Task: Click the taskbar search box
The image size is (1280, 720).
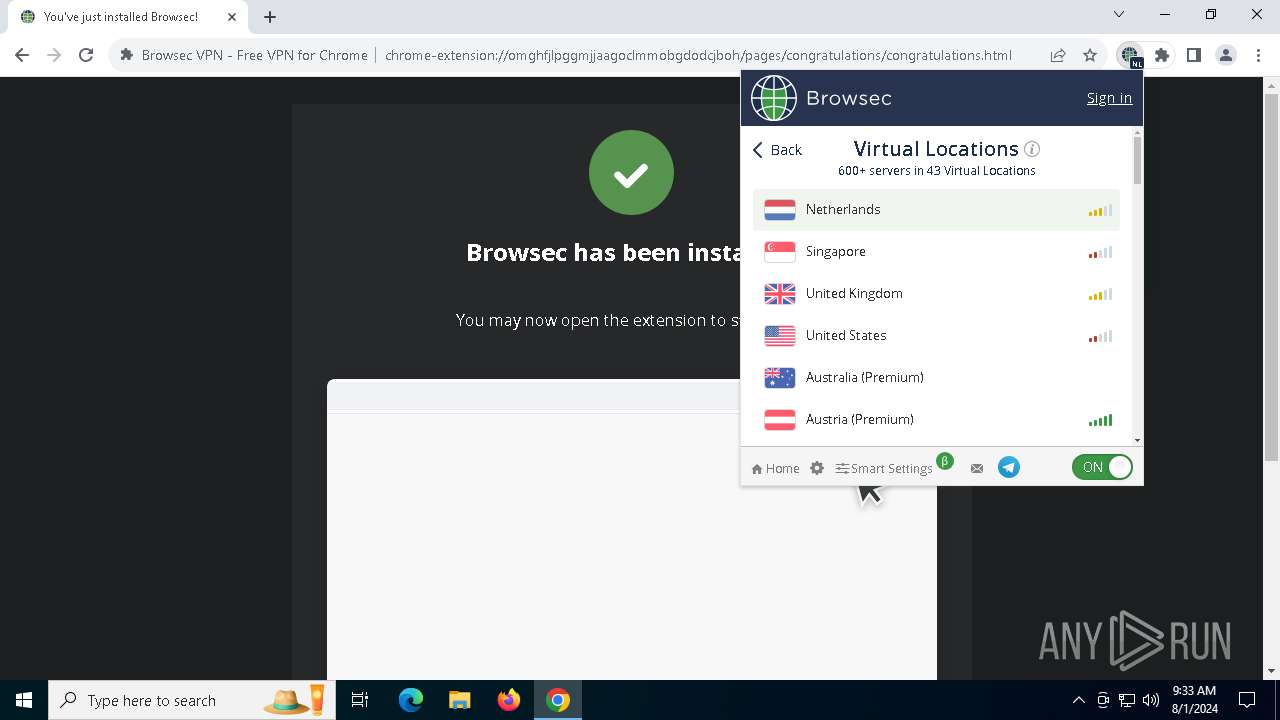Action: [x=193, y=700]
